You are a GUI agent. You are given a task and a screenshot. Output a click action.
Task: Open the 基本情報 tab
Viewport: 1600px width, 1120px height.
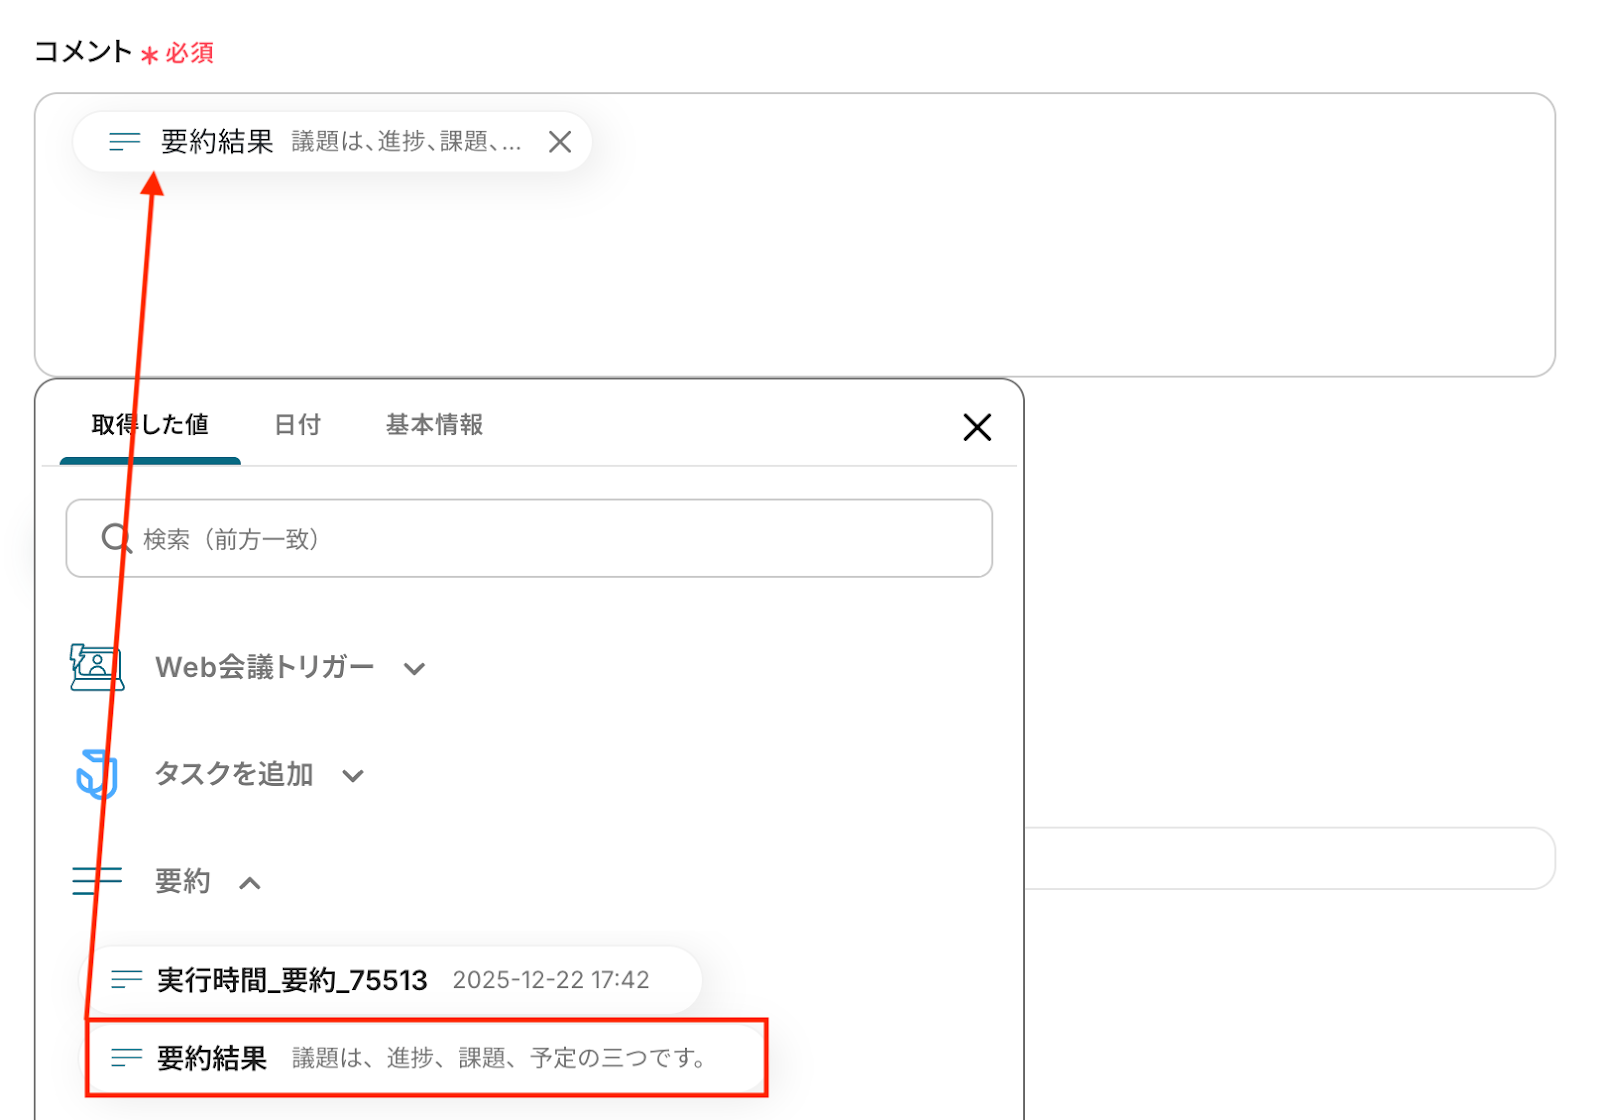pos(434,425)
